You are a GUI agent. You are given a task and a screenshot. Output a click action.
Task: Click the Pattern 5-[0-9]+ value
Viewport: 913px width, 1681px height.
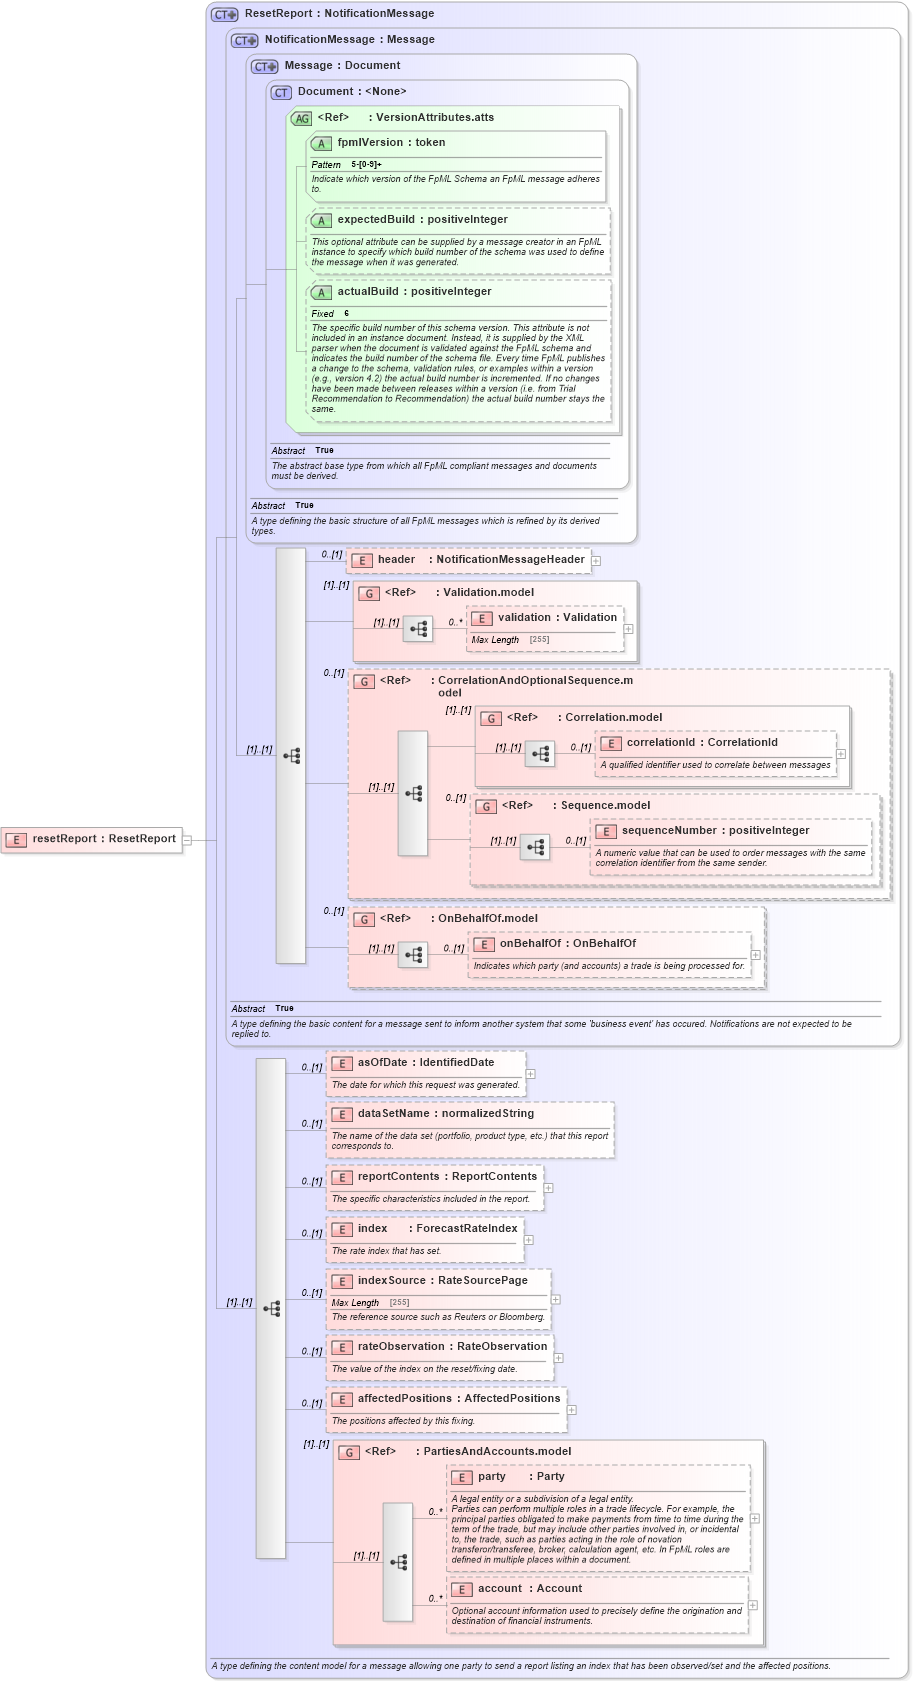click(366, 165)
